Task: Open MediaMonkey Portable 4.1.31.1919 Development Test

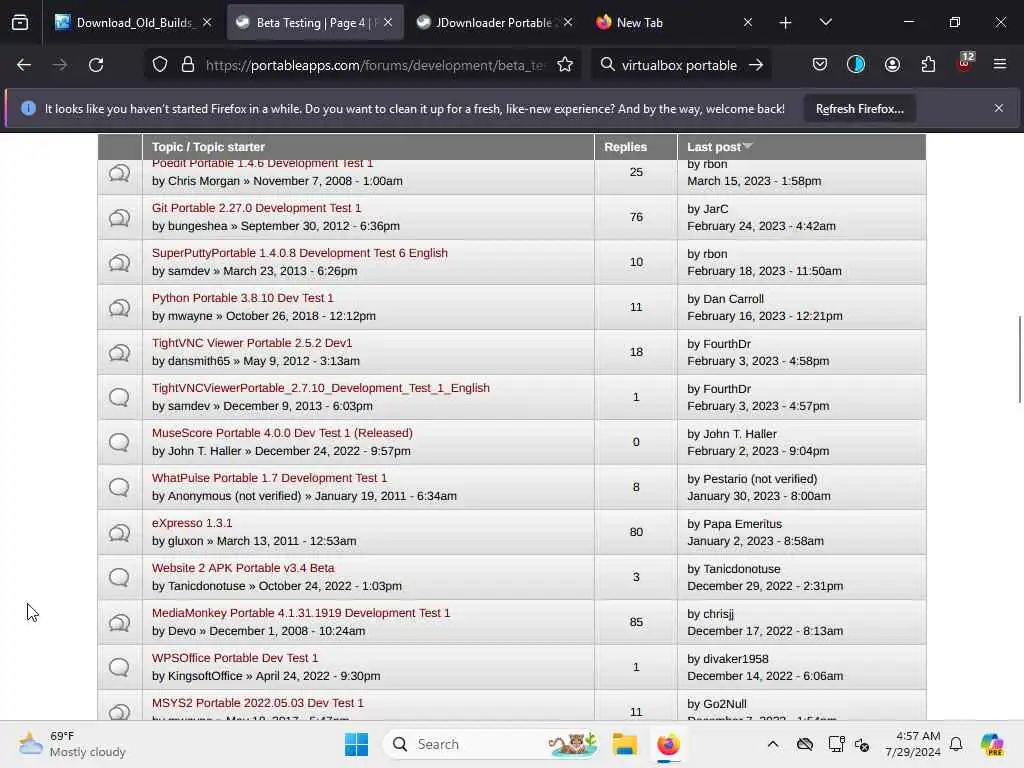Action: [x=301, y=613]
